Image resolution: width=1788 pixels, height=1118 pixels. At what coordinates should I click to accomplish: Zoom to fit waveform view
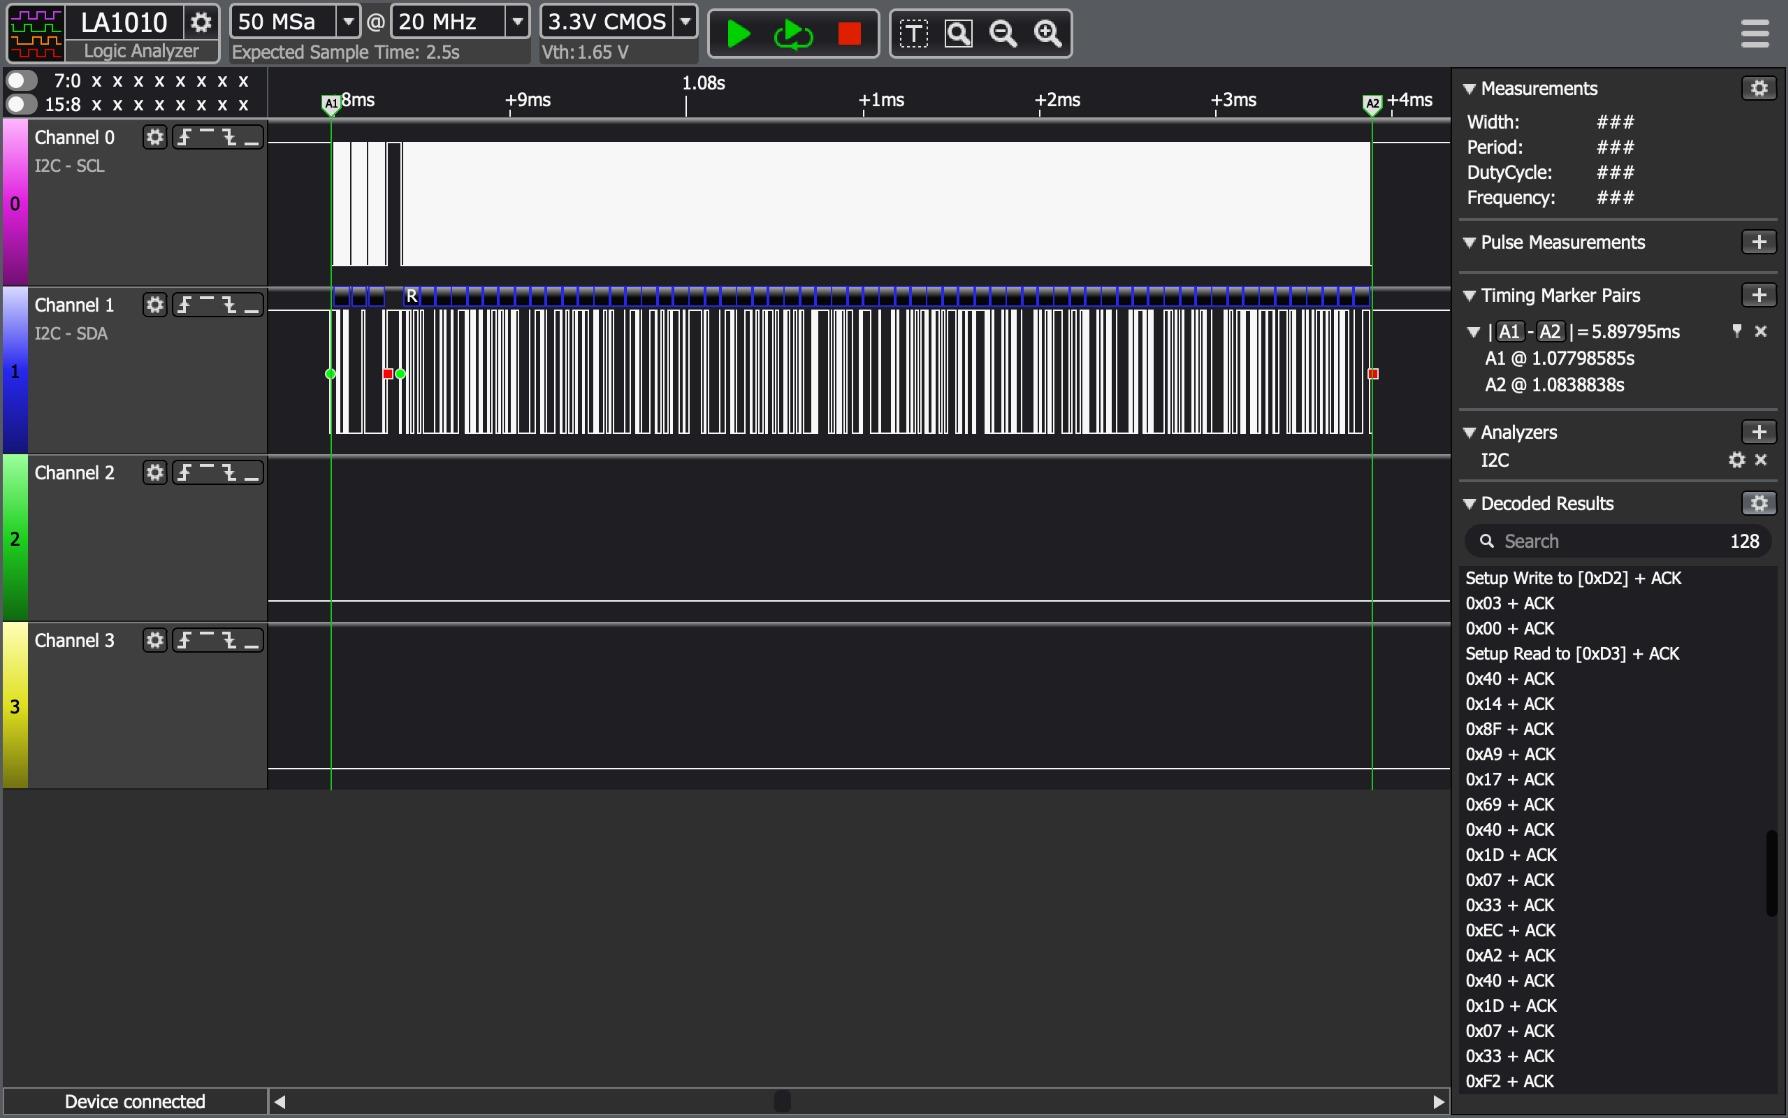coord(958,34)
